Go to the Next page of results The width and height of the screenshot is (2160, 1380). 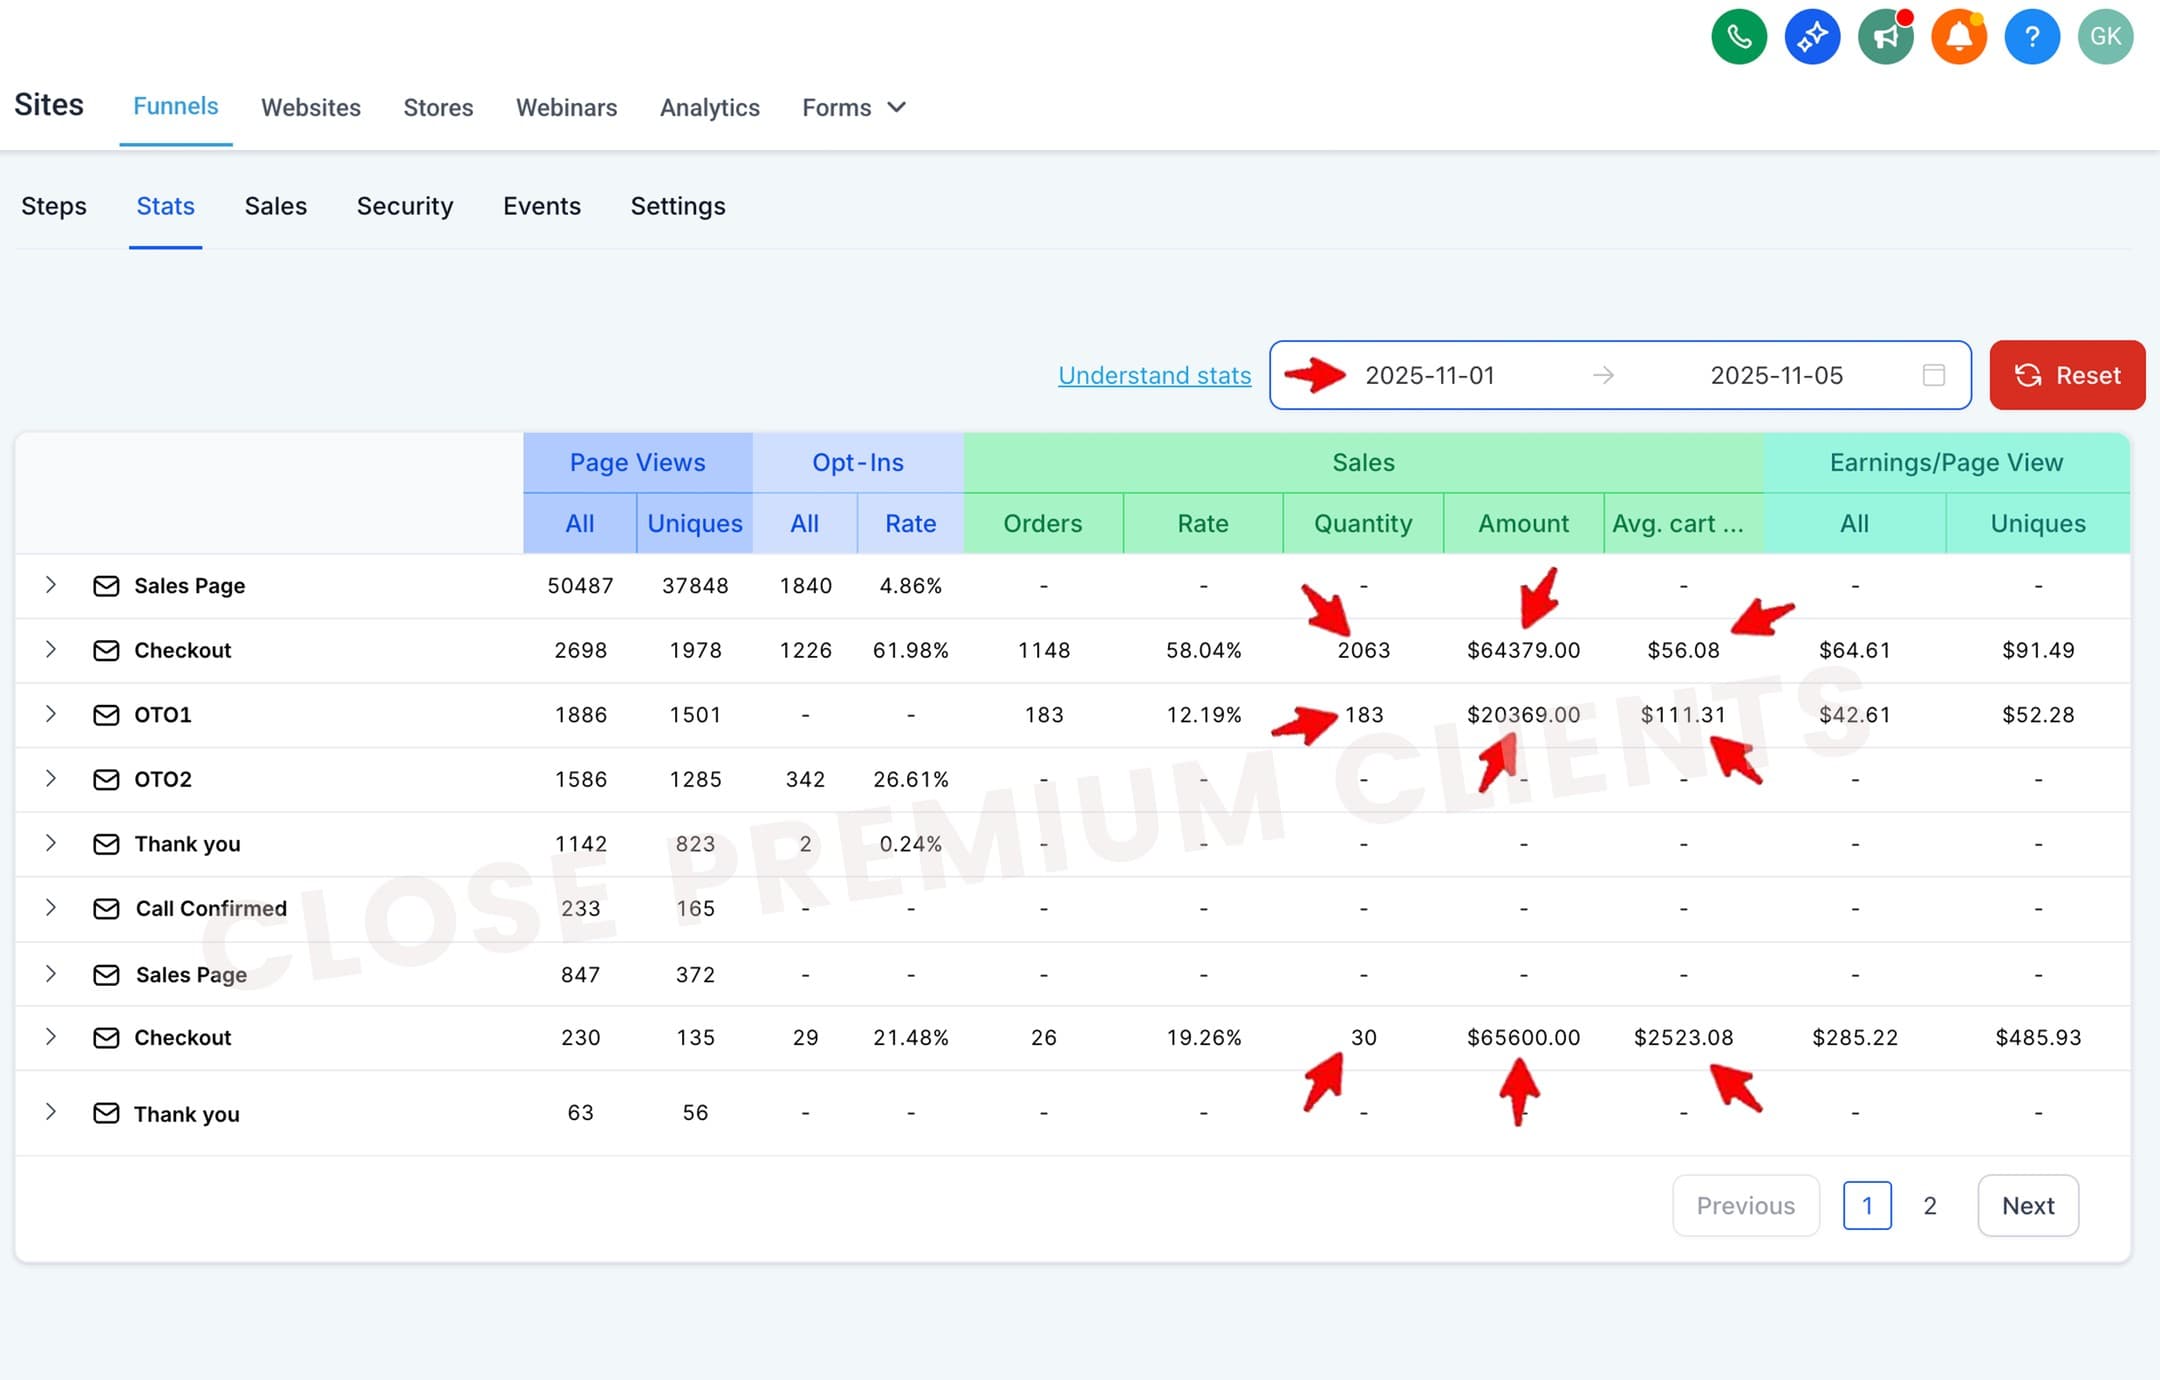[x=2028, y=1206]
